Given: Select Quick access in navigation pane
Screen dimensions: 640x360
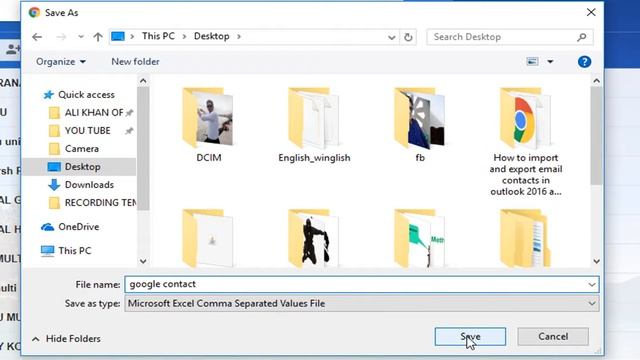Looking at the screenshot, I should tap(86, 95).
